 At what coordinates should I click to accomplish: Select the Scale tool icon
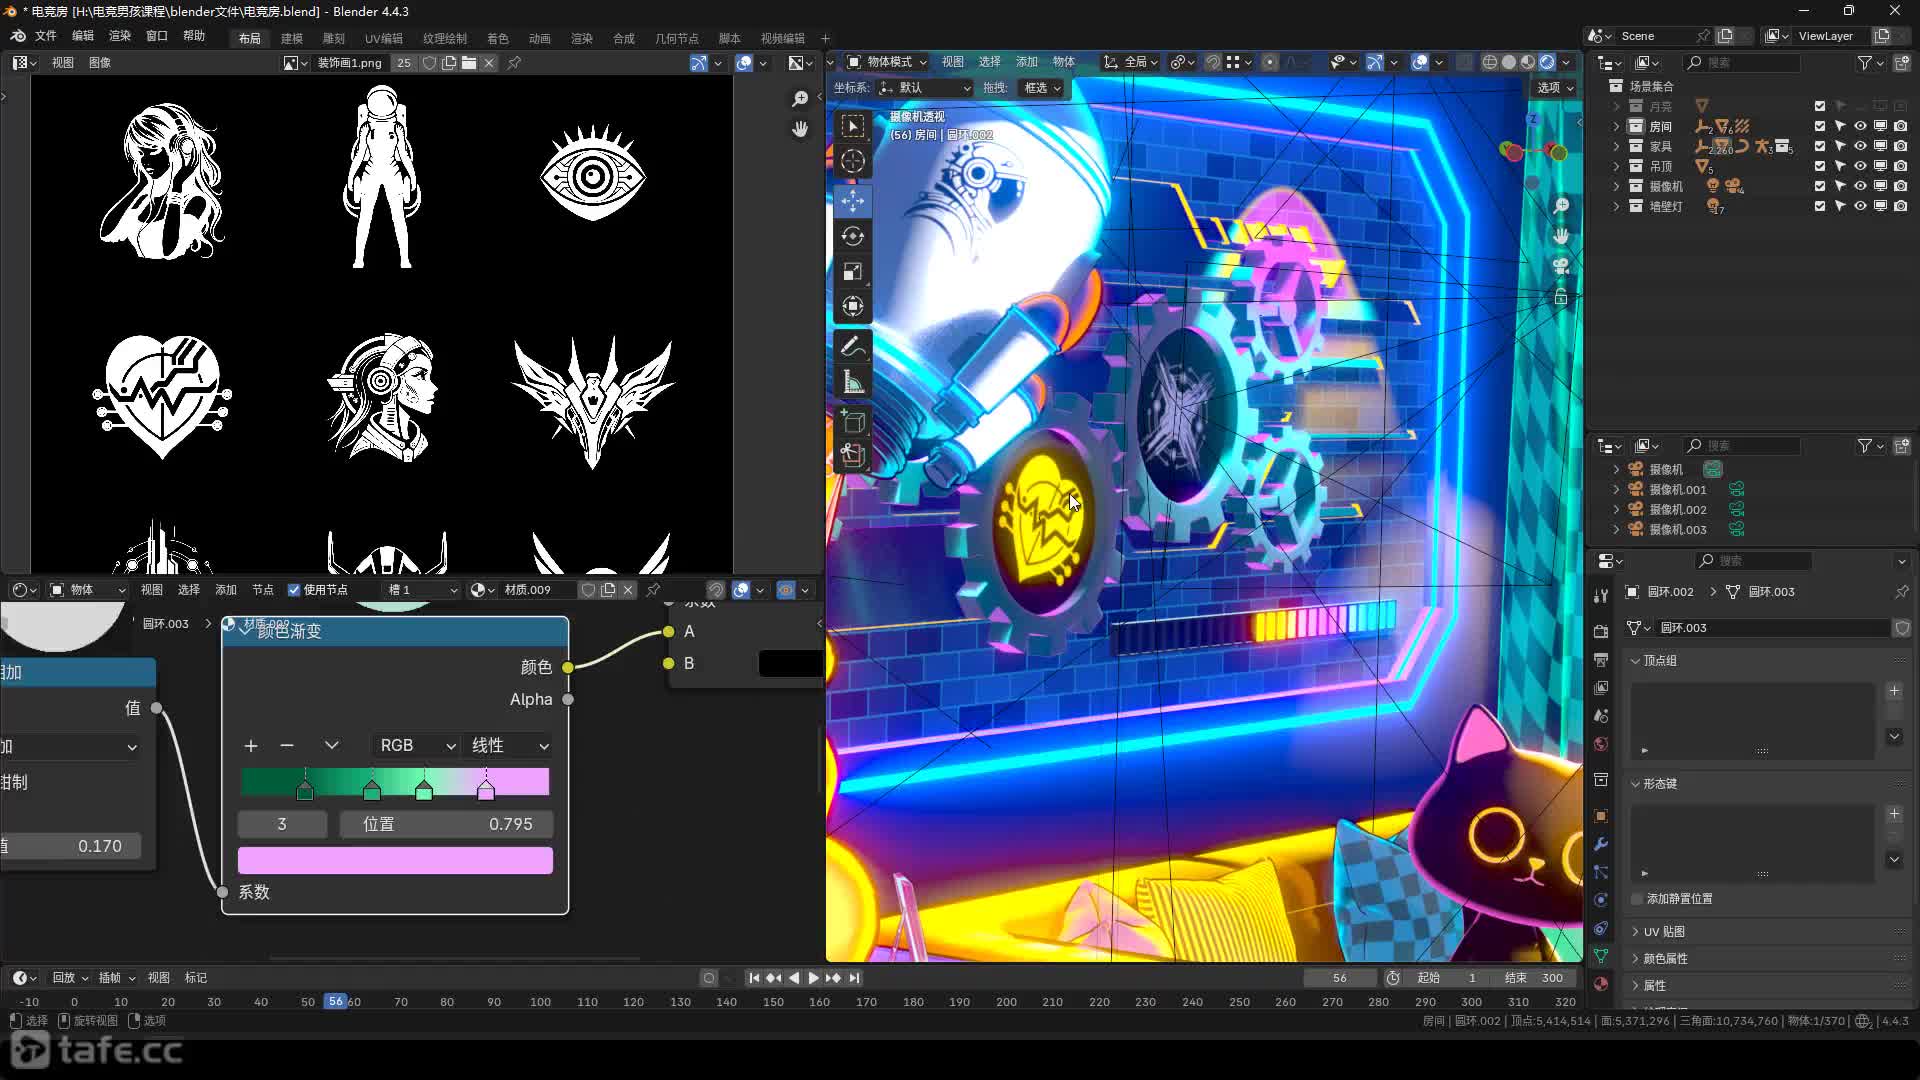[x=852, y=272]
